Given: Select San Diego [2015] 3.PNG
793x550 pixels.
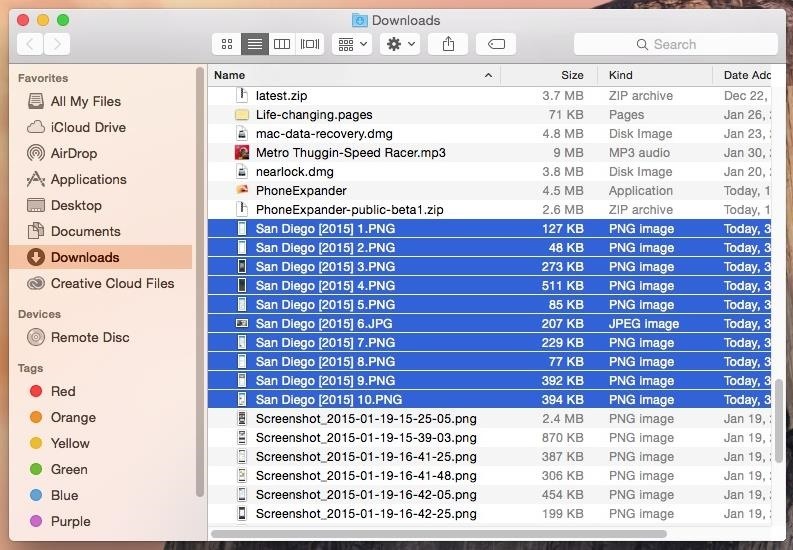Looking at the screenshot, I should (x=490, y=266).
